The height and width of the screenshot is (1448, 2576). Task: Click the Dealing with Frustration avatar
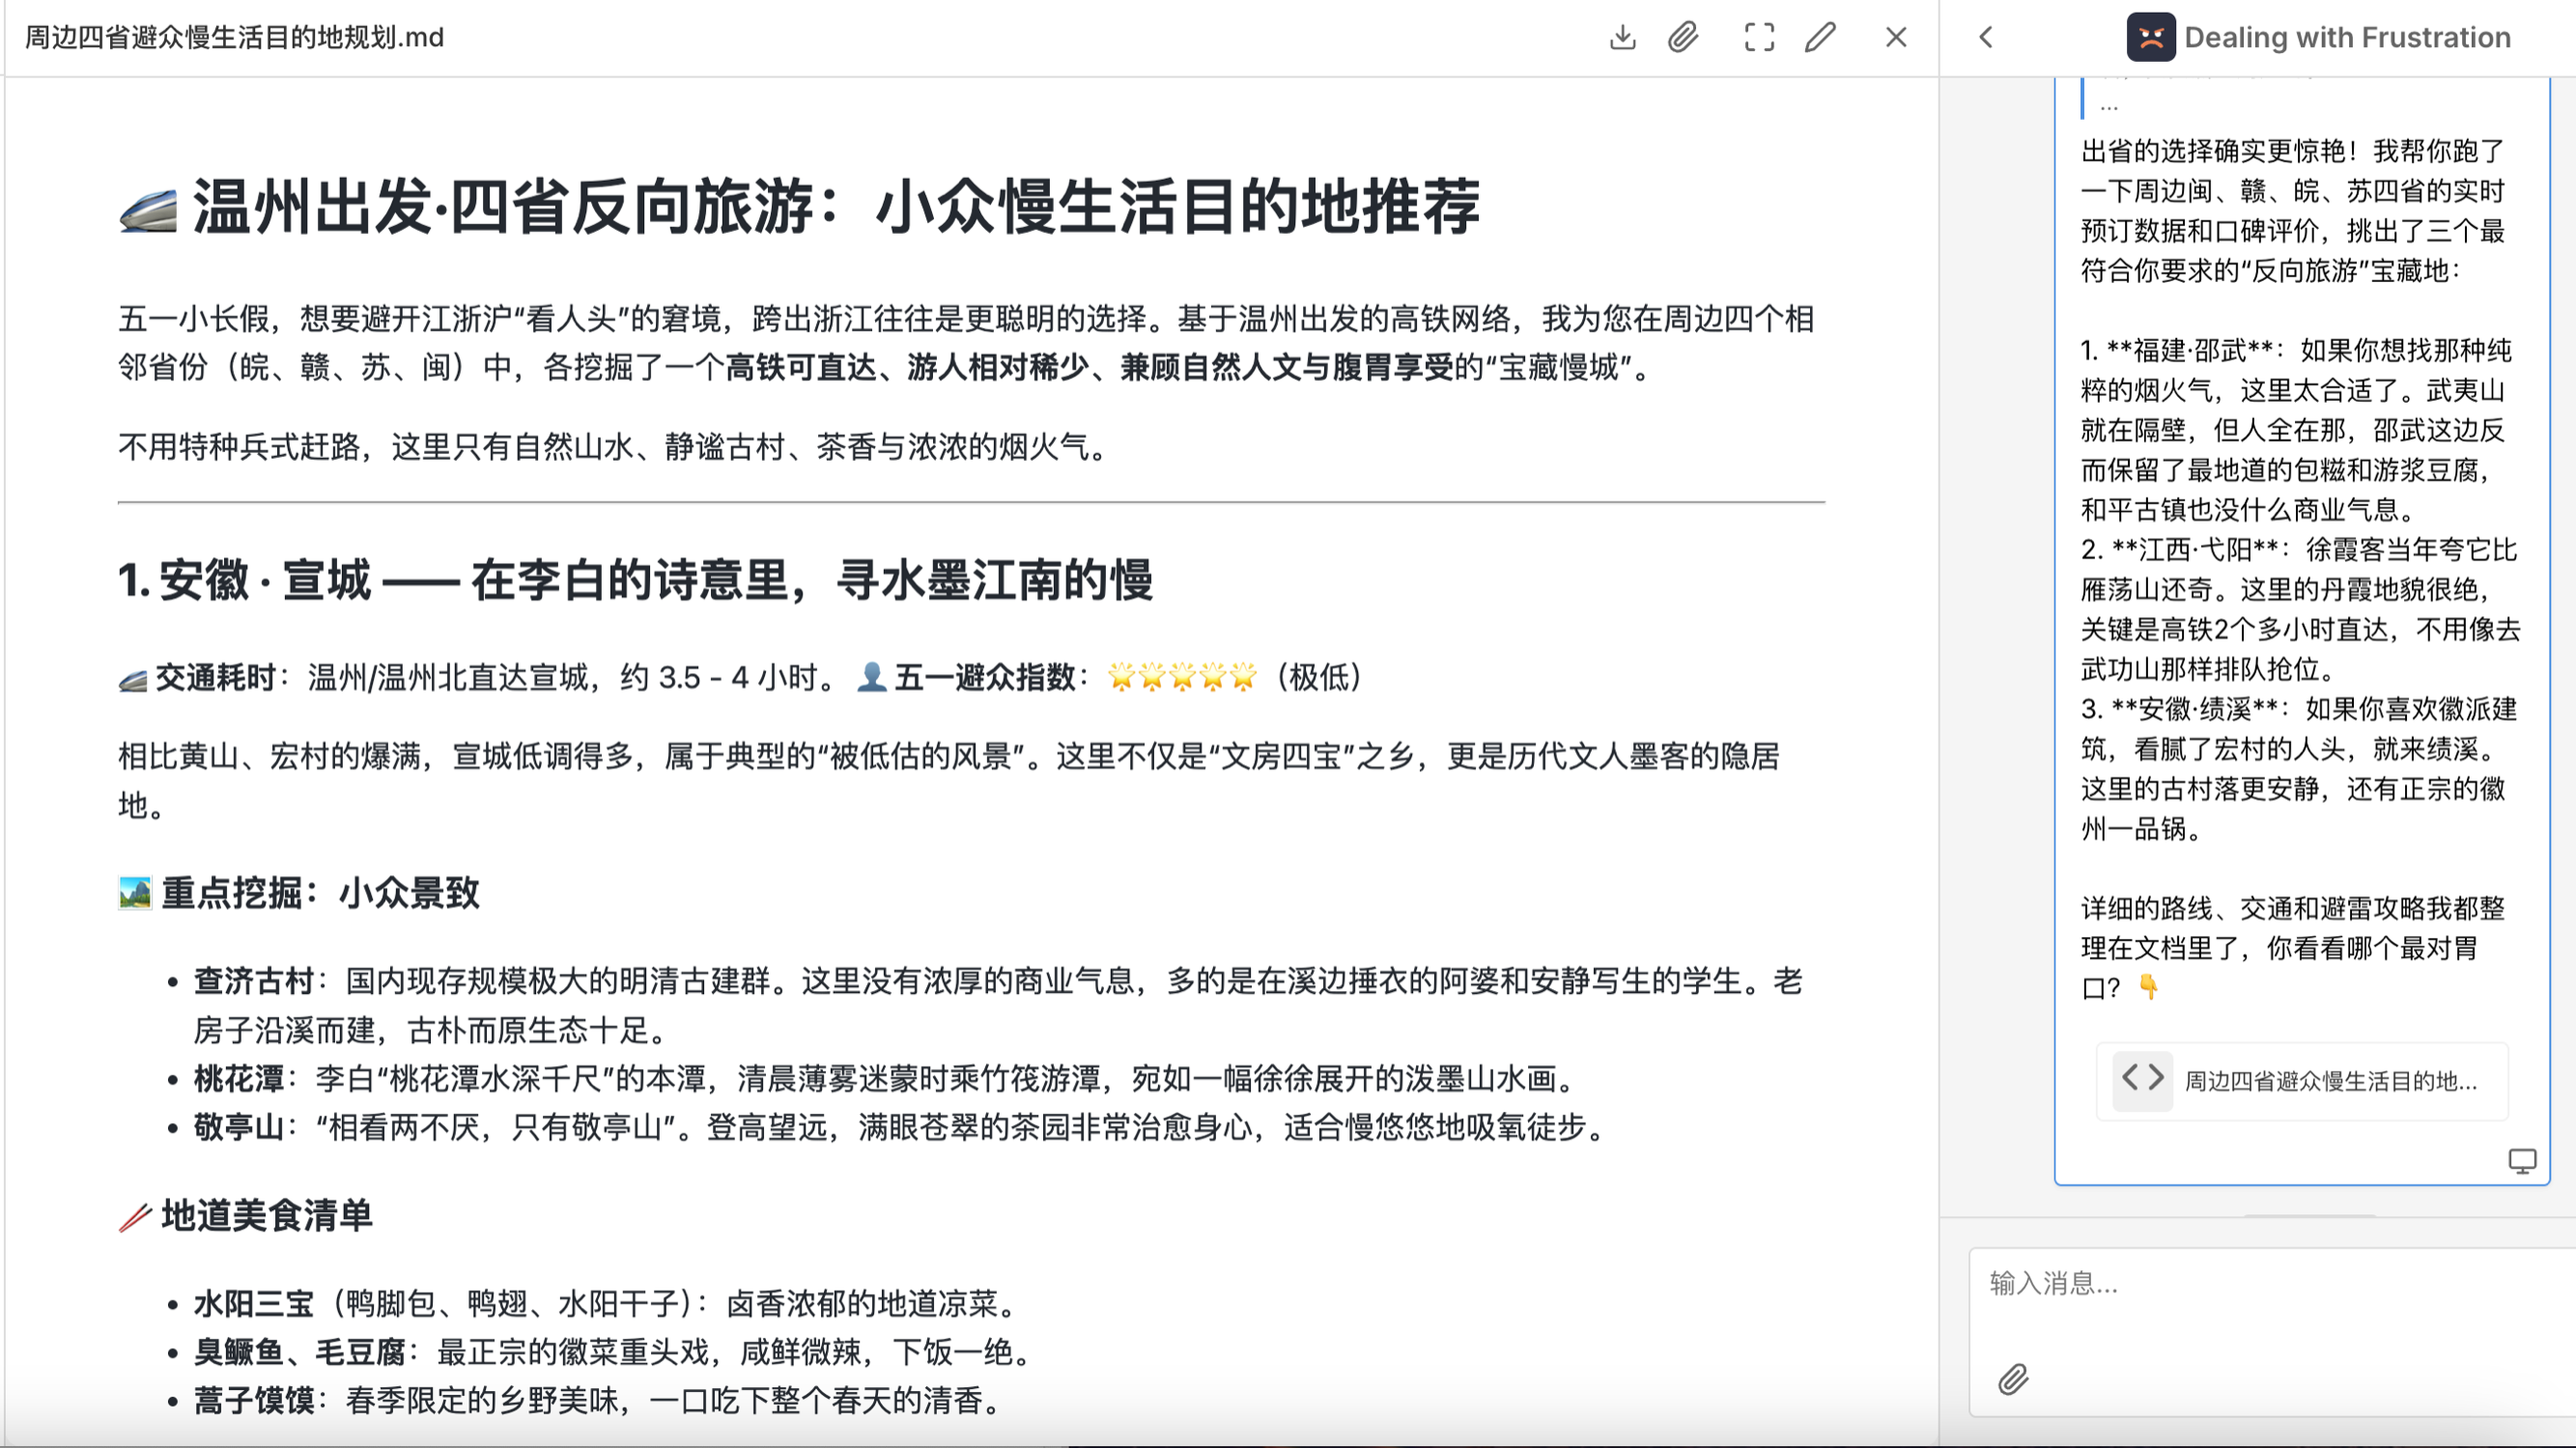click(2150, 37)
